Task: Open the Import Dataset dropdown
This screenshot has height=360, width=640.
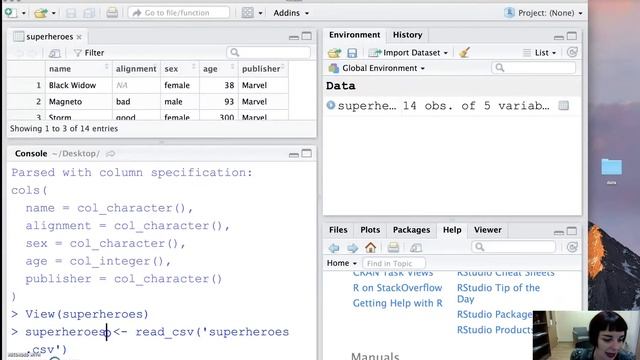Action: 408,53
